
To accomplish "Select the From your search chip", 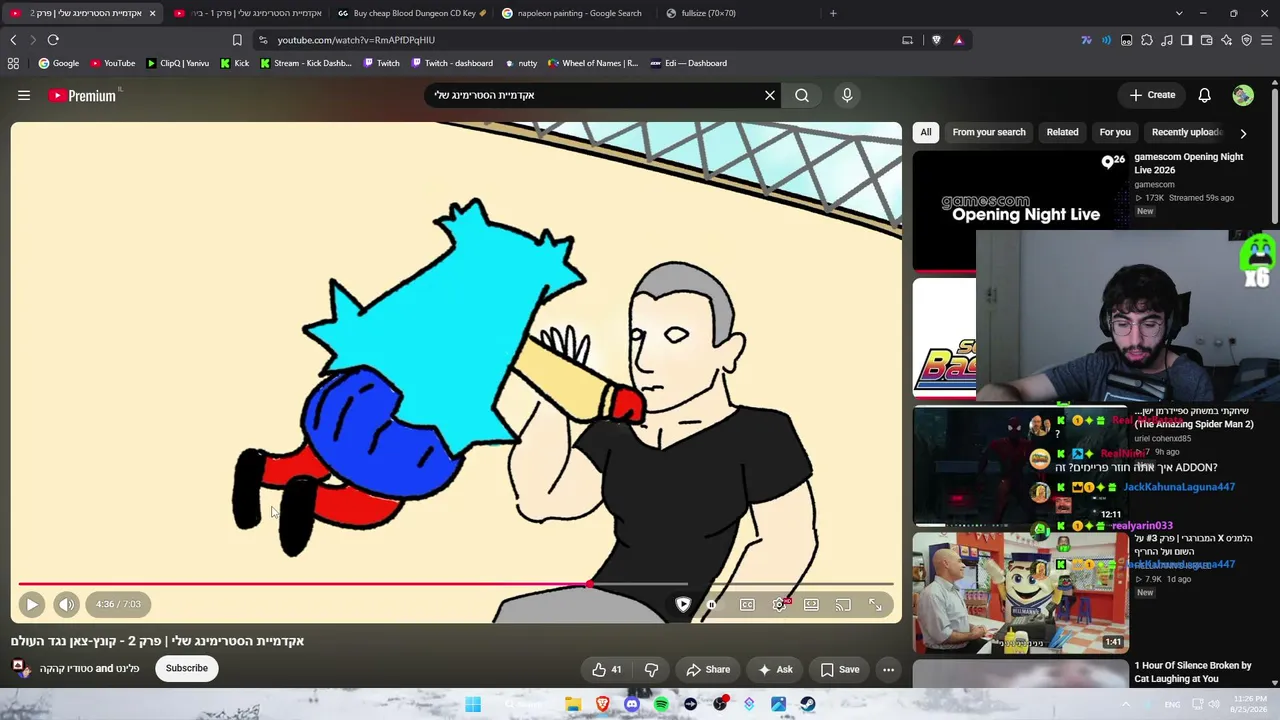I will pyautogui.click(x=989, y=132).
